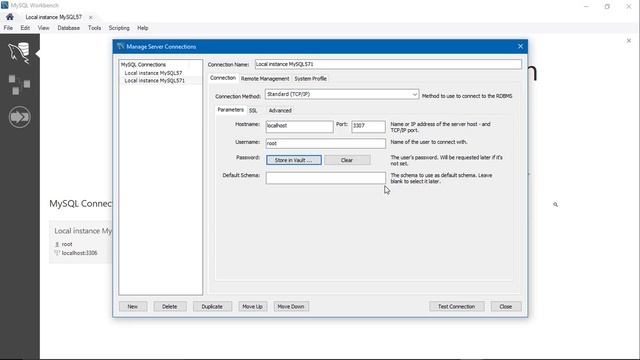Close the Local instance MySQL57 tab

91,17
